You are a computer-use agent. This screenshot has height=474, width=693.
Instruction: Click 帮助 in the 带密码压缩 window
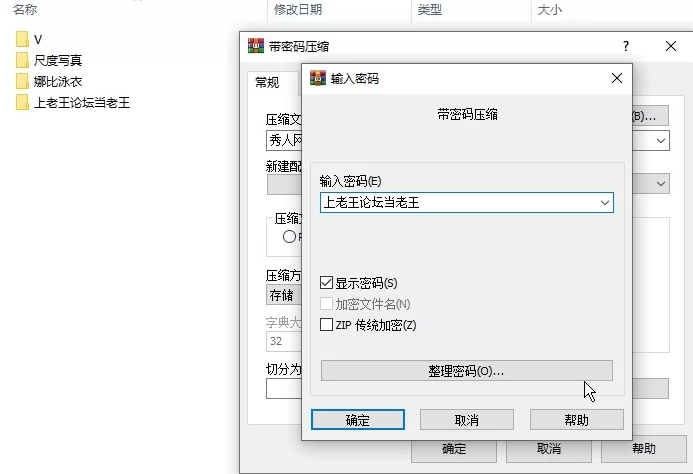pyautogui.click(x=644, y=449)
